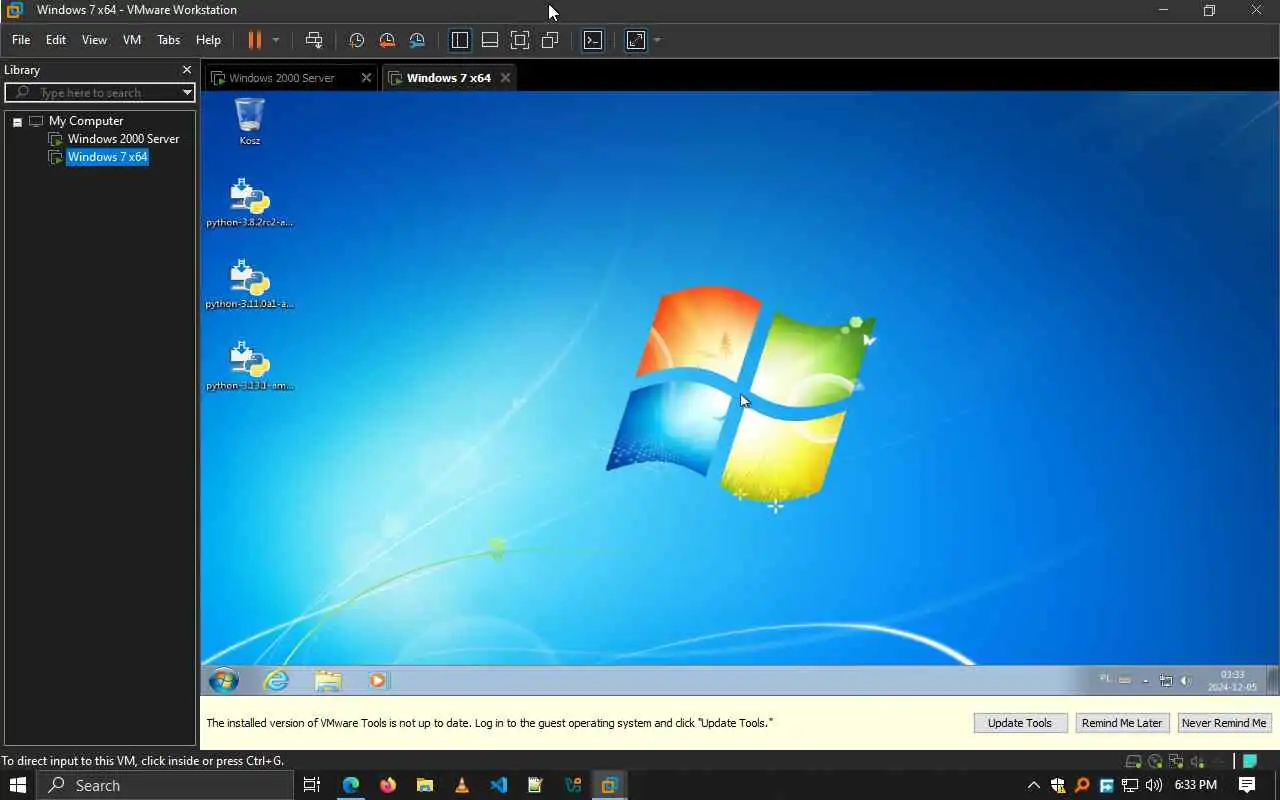Screen dimensions: 1280x800
Task: Open VLC media player on host taskbar
Action: click(462, 785)
